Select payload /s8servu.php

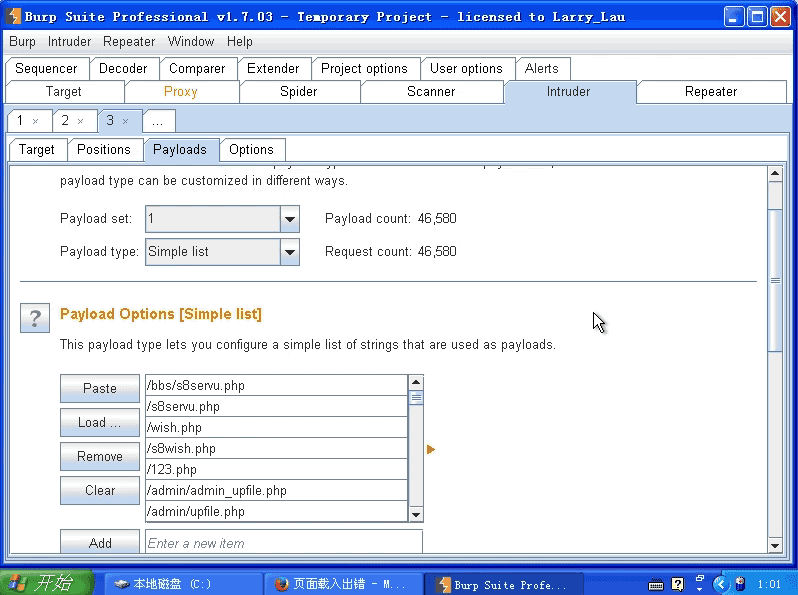point(276,407)
